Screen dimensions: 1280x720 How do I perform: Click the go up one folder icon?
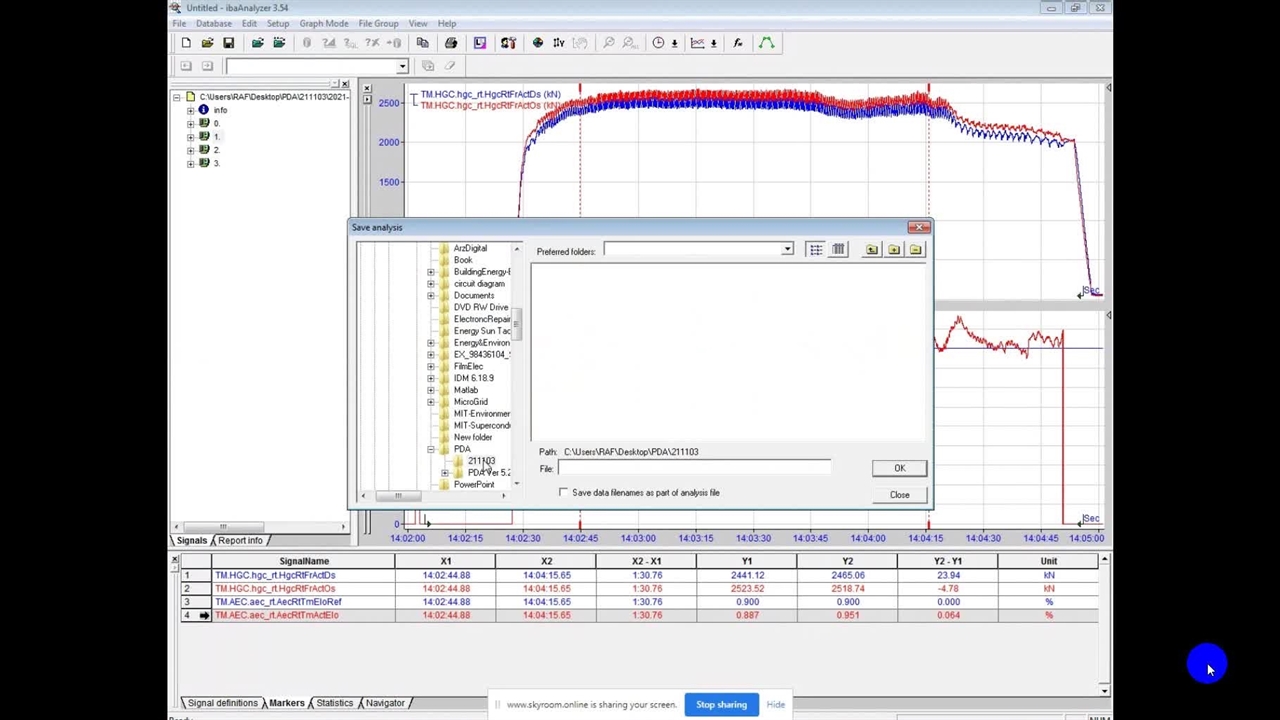click(872, 250)
